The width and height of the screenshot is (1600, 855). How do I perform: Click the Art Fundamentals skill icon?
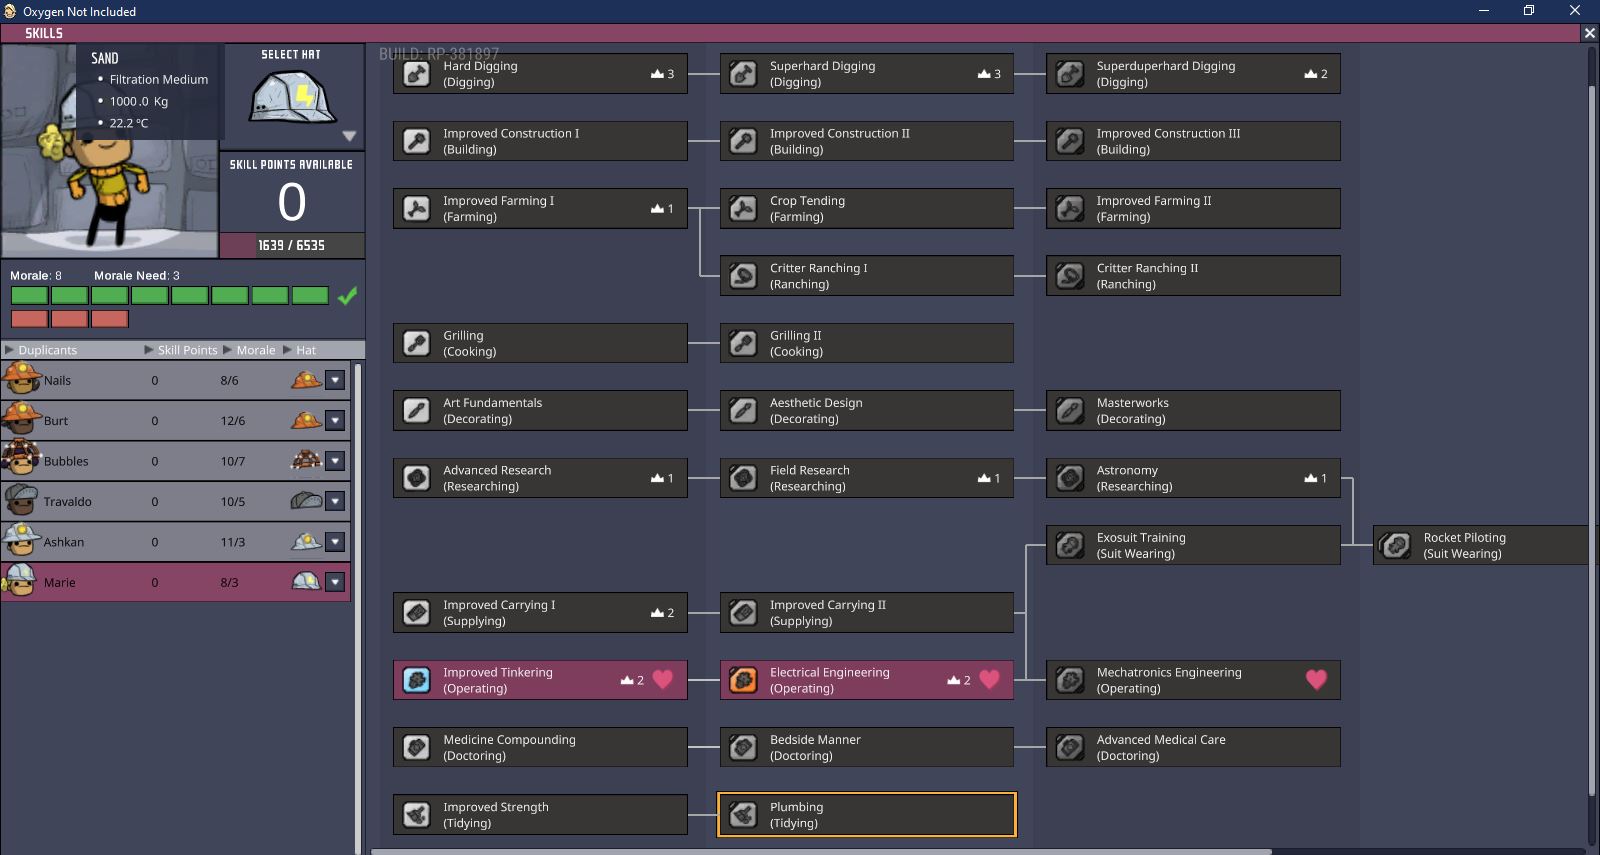[x=416, y=411]
